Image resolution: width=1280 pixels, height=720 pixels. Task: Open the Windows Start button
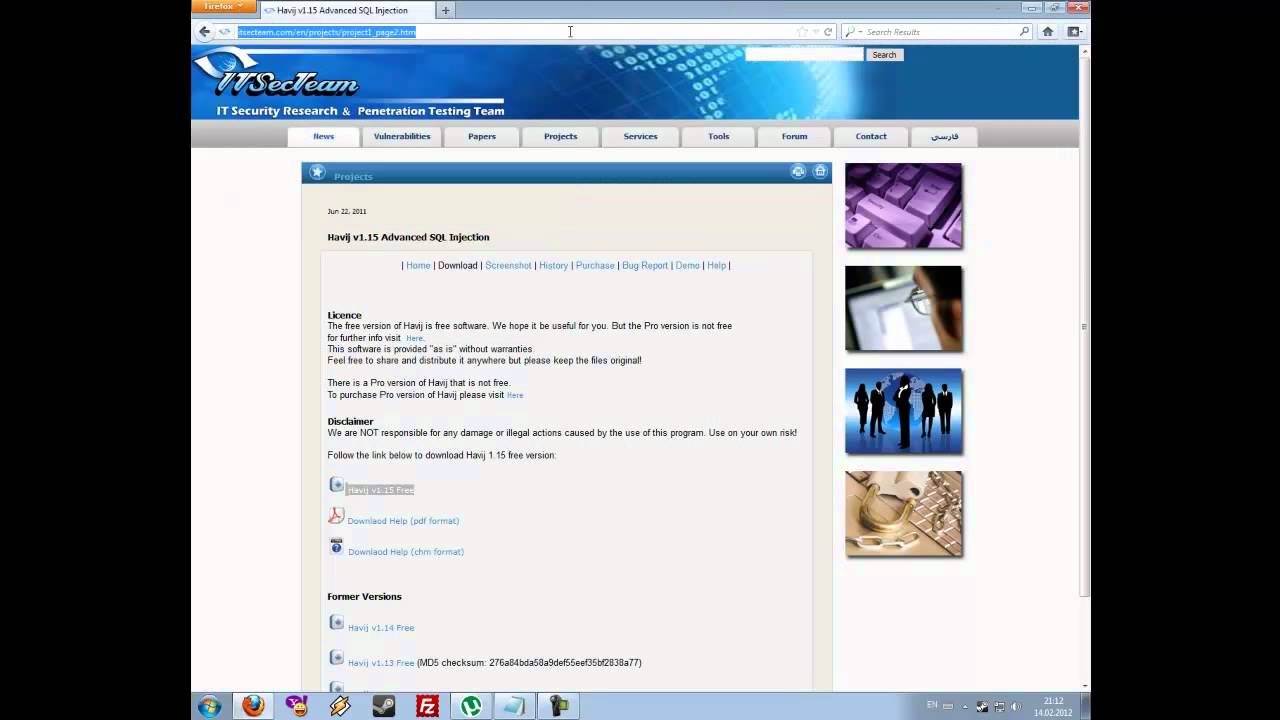(209, 706)
